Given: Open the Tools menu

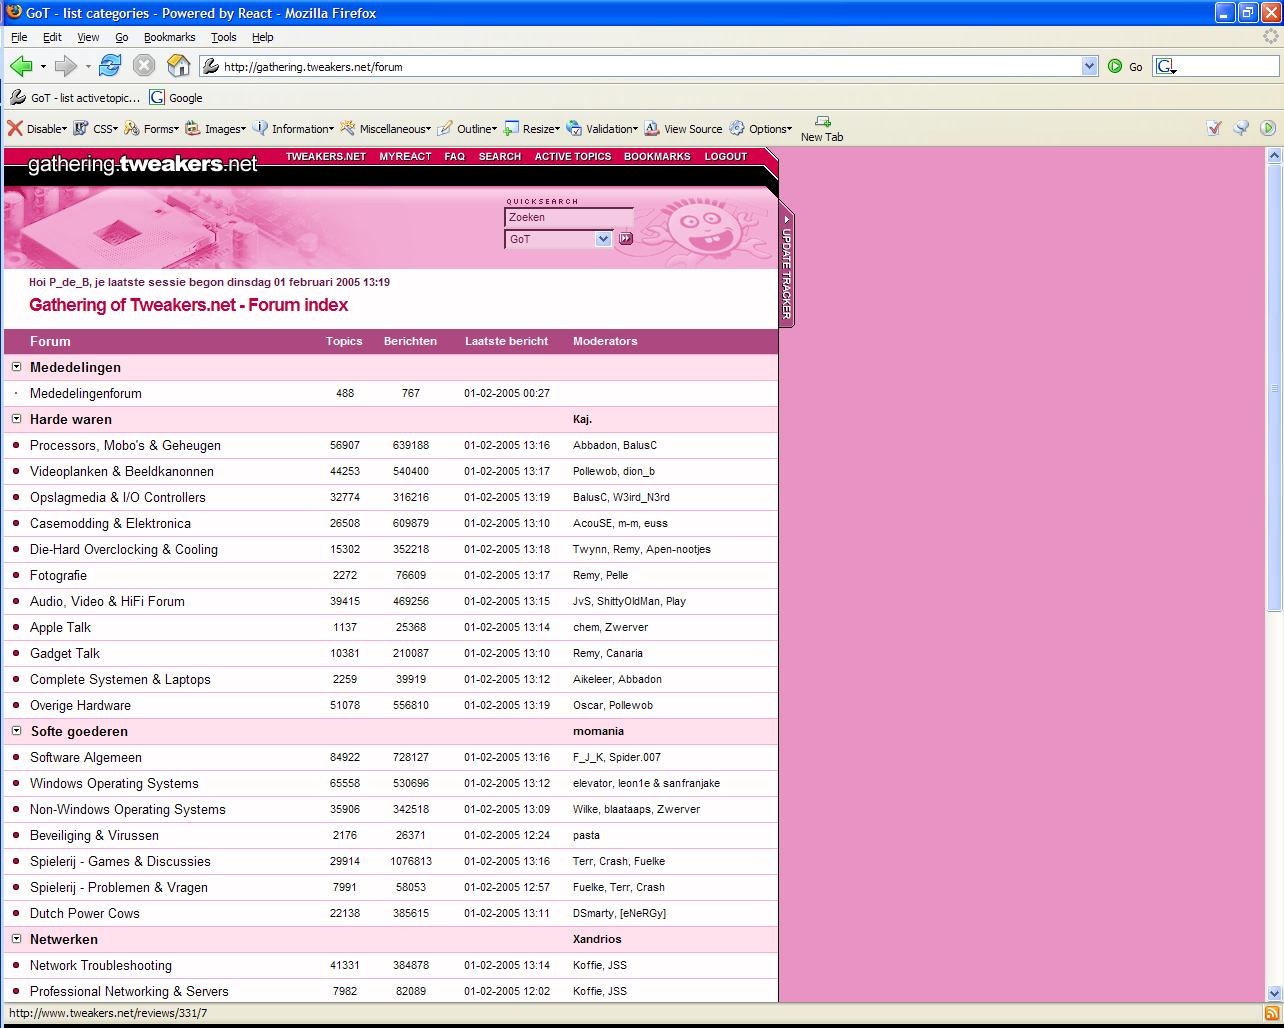Looking at the screenshot, I should (x=223, y=37).
